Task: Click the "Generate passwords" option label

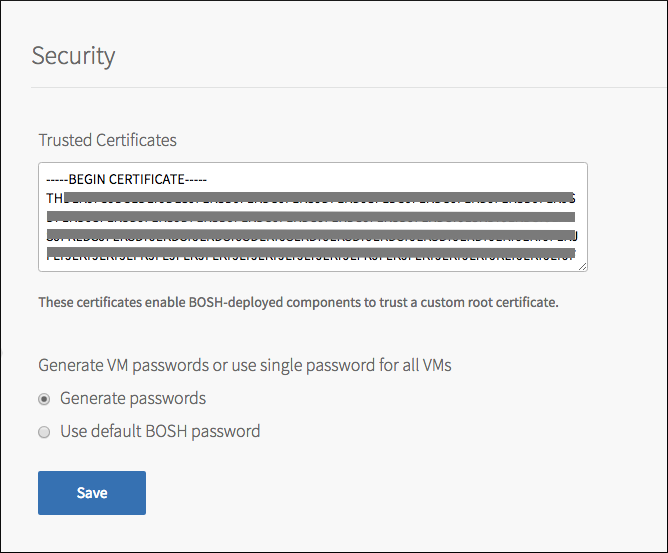Action: (133, 398)
